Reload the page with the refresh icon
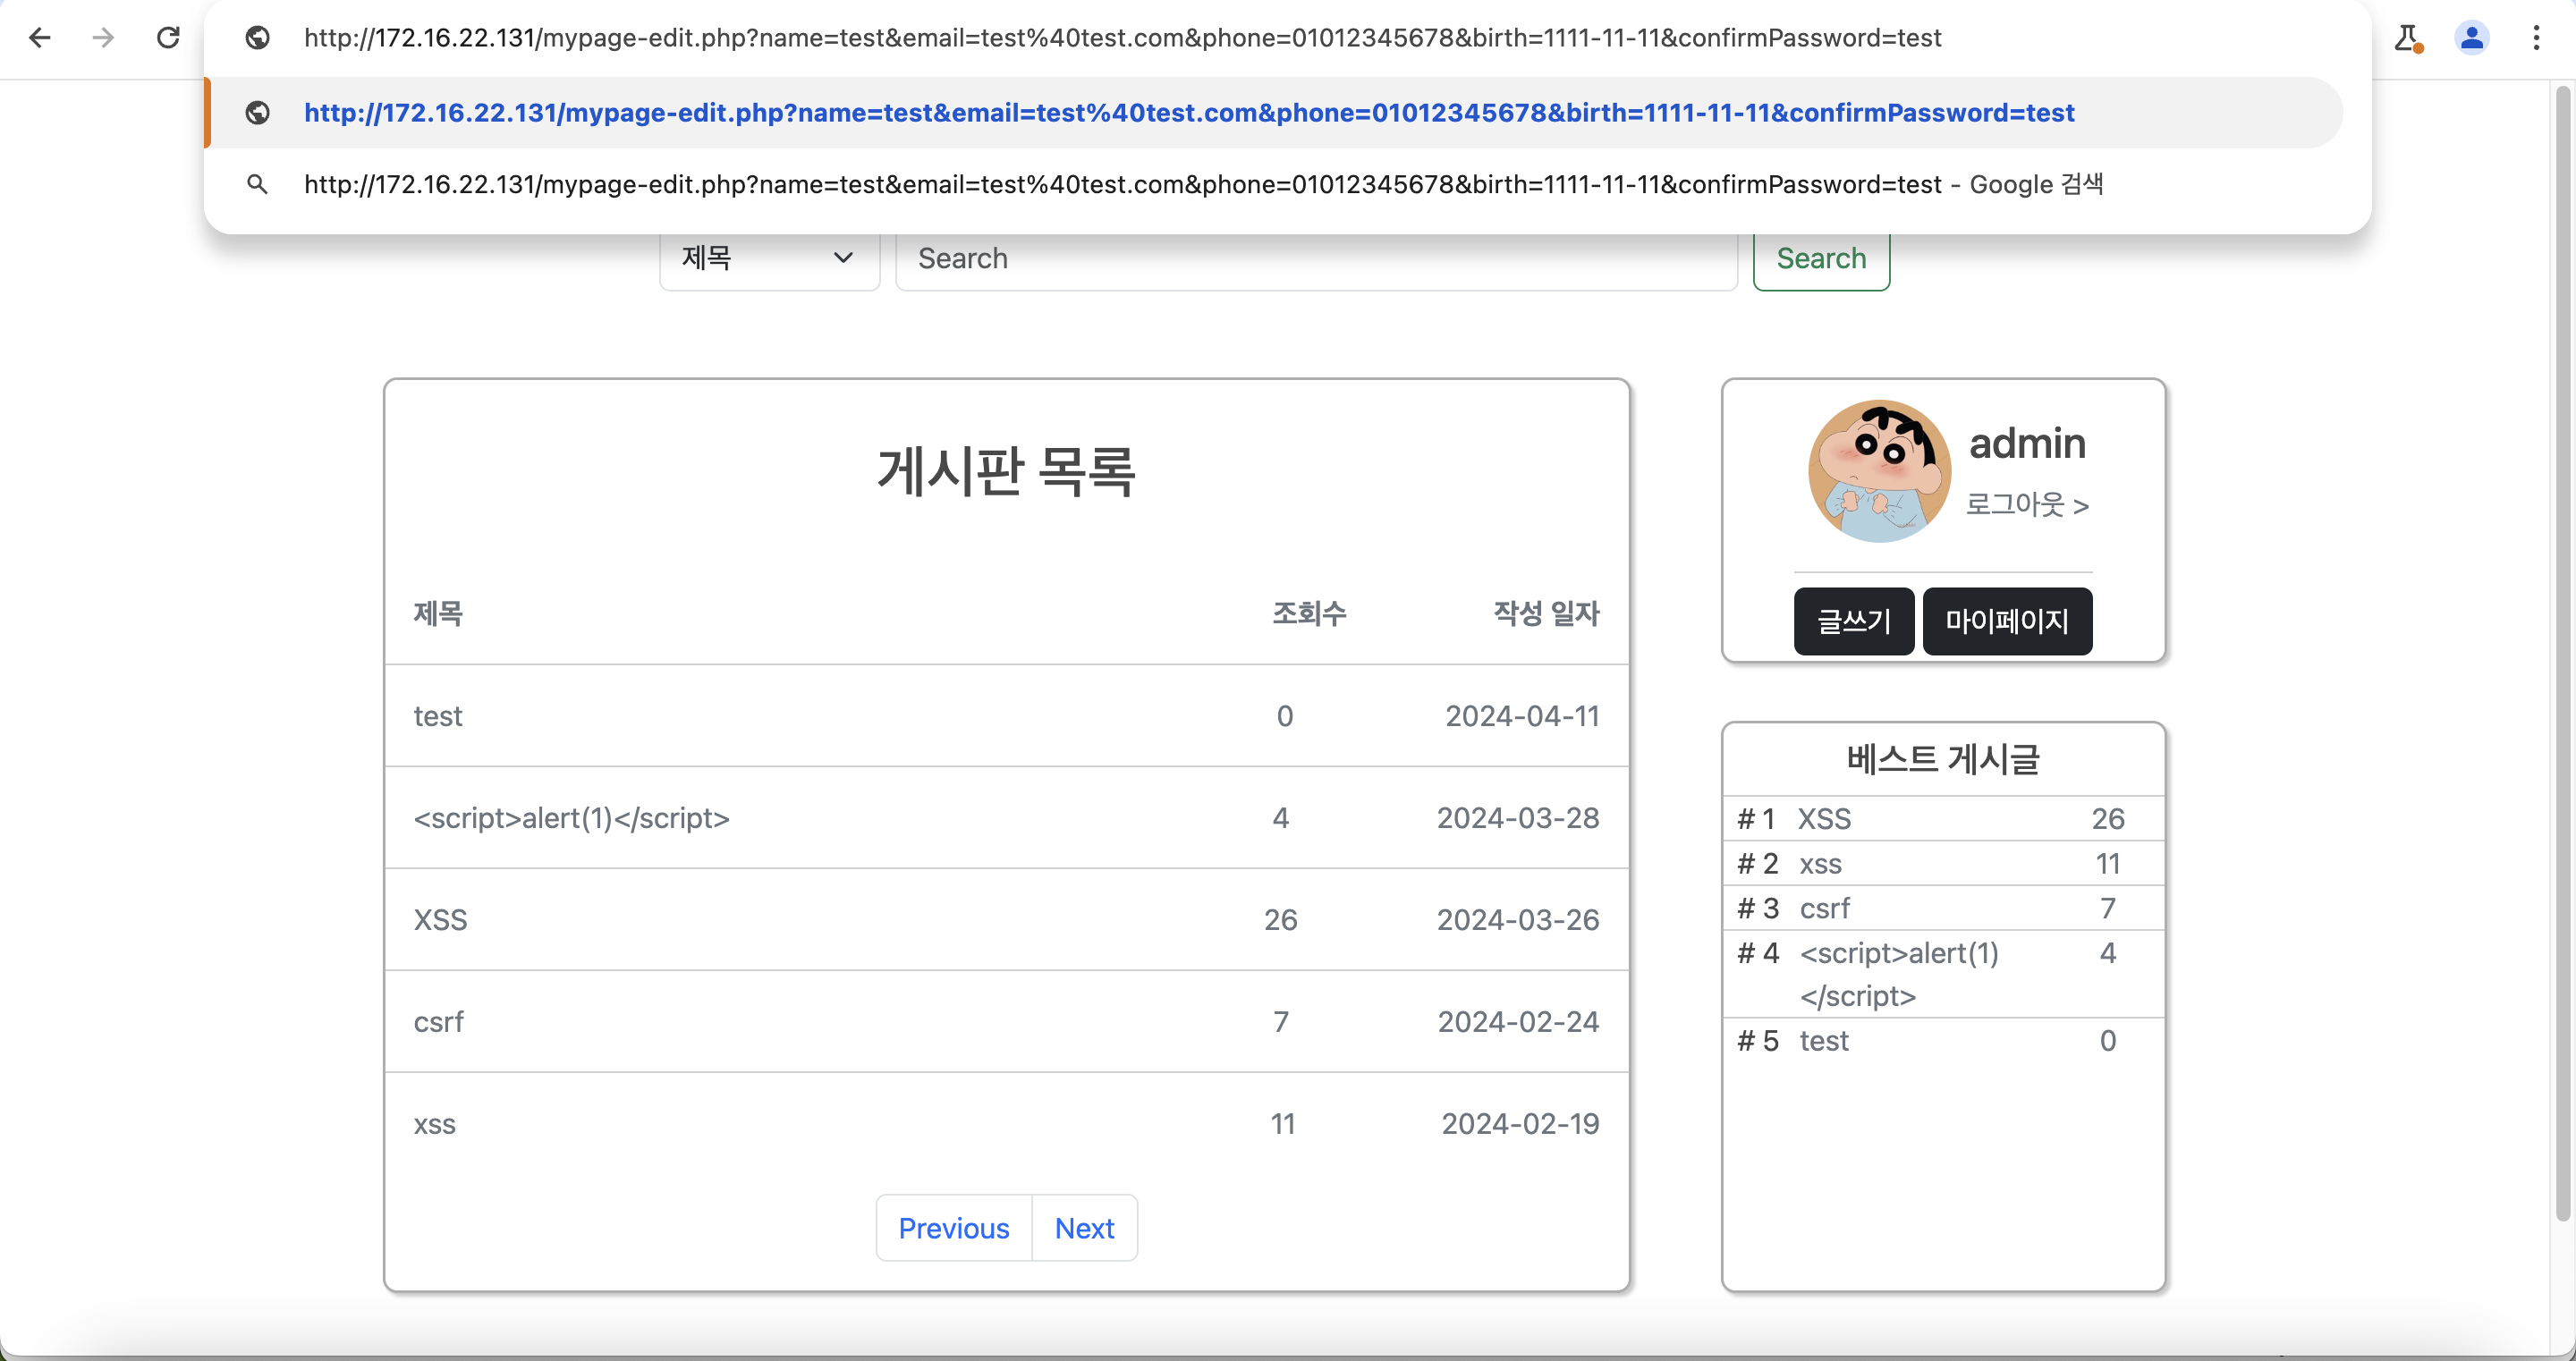 [168, 38]
